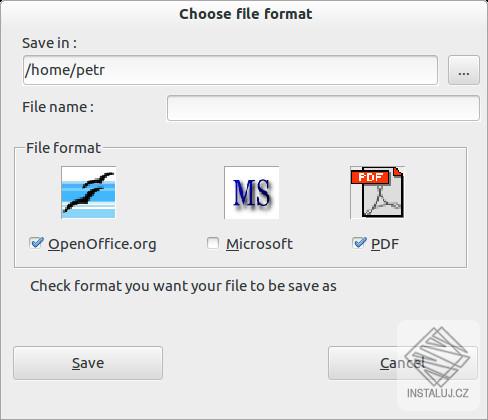Image resolution: width=488 pixels, height=420 pixels.
Task: Uncheck the PDF format checkbox
Action: point(359,243)
